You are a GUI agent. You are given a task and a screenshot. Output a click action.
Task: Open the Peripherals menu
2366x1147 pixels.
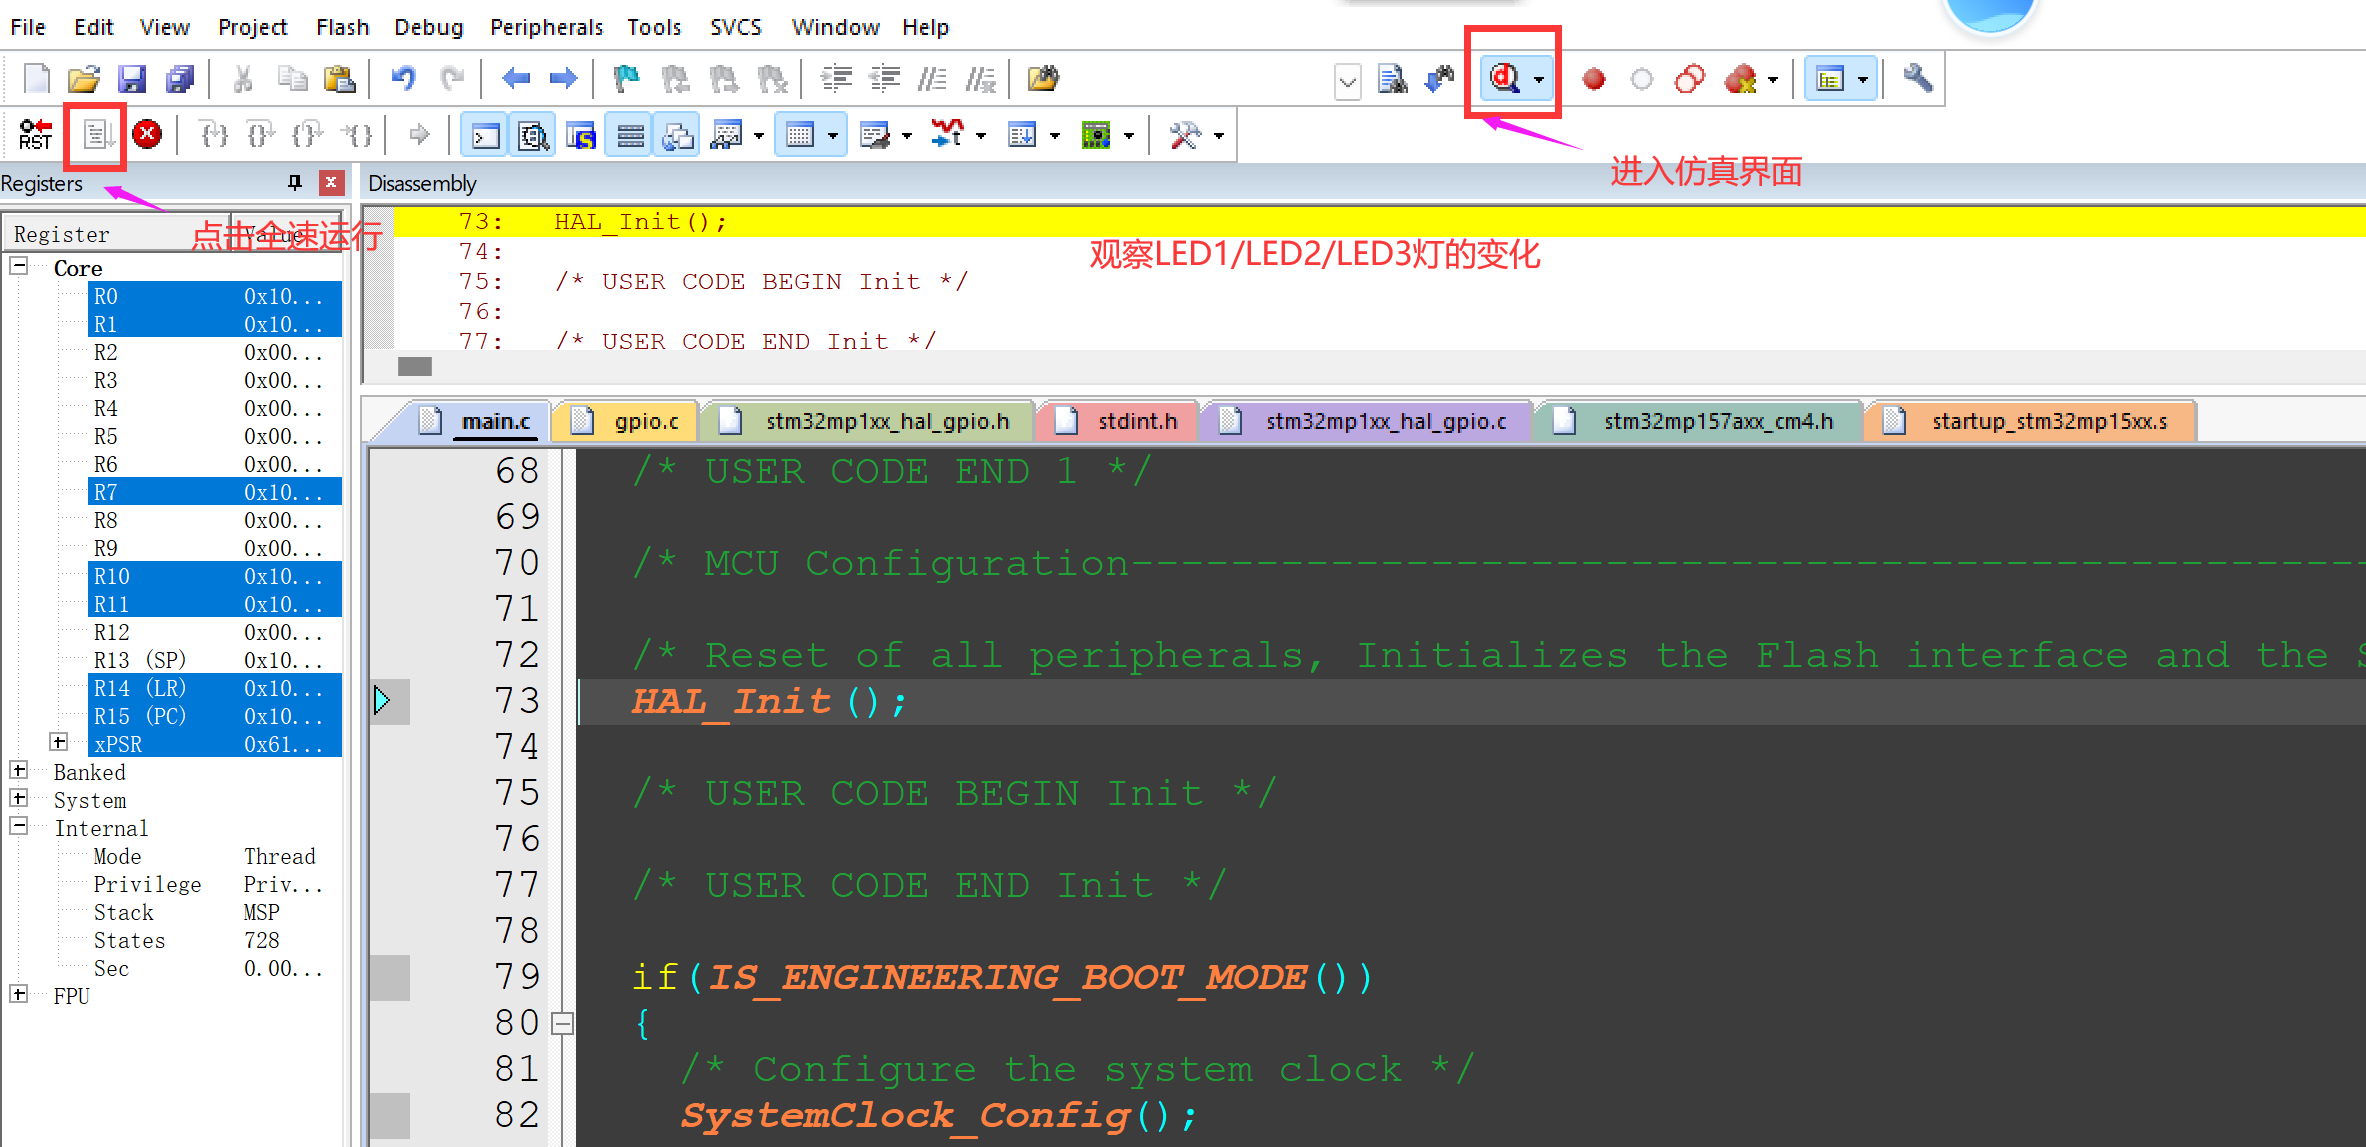[546, 27]
